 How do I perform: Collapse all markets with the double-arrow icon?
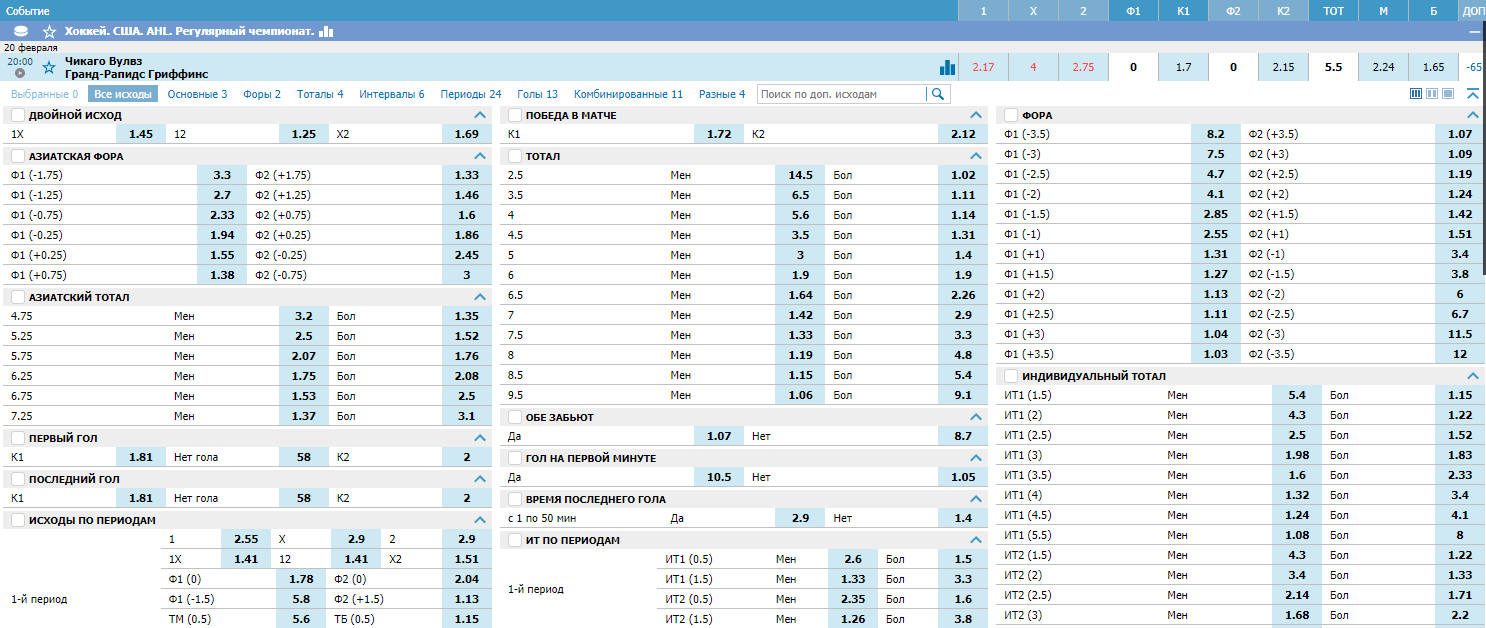point(1473,94)
